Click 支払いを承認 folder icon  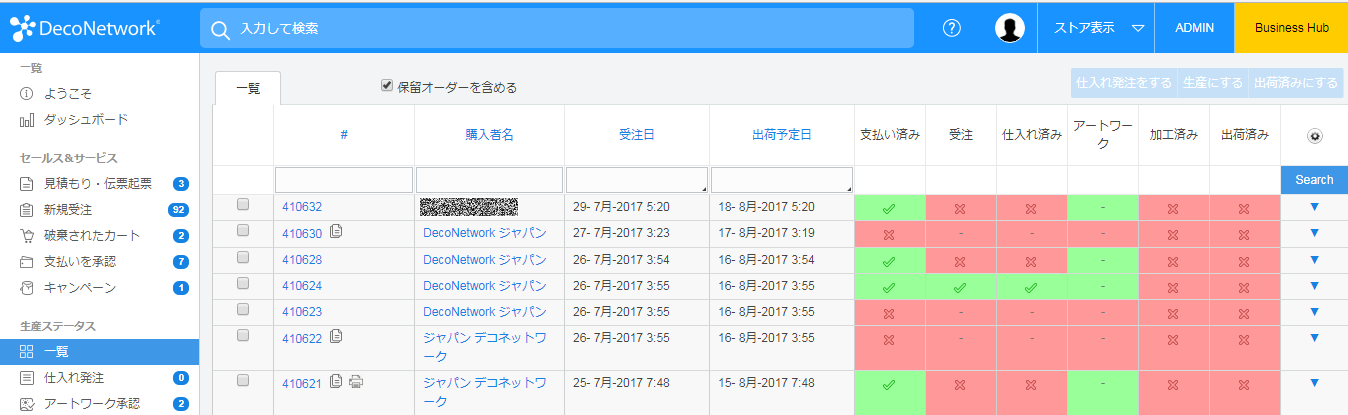(27, 262)
